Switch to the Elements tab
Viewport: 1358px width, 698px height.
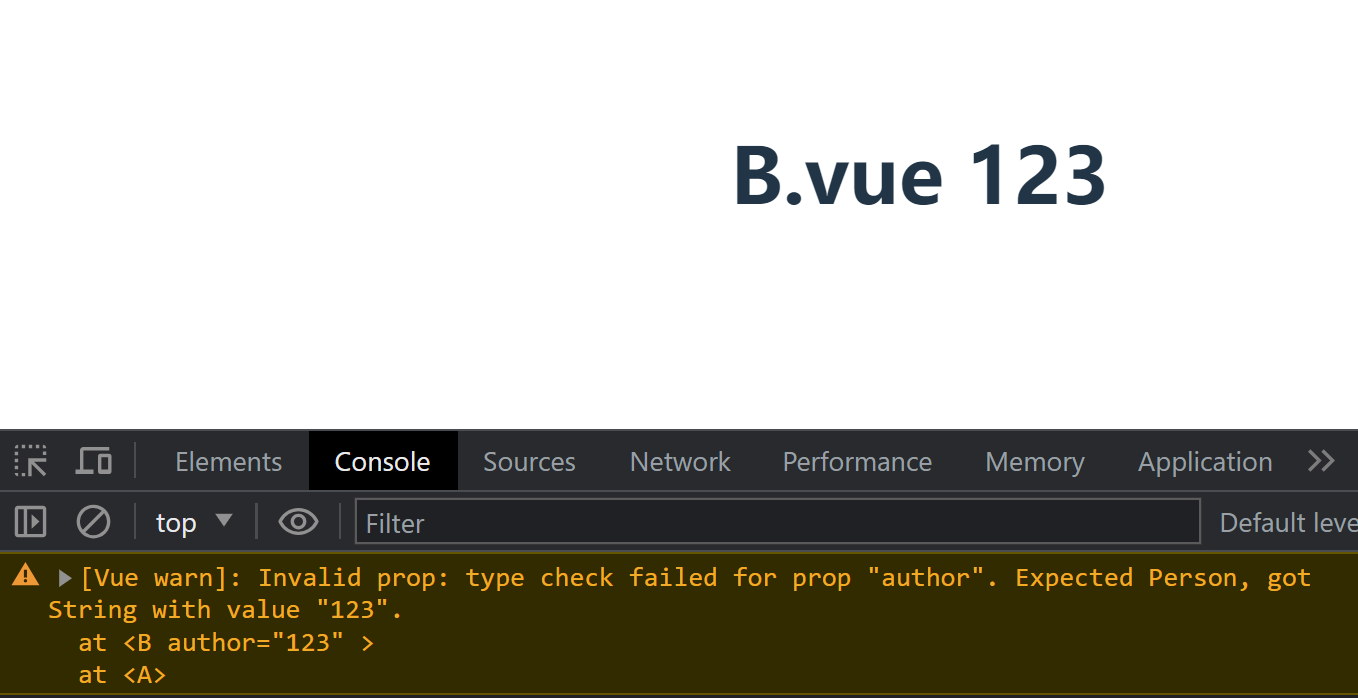(228, 461)
